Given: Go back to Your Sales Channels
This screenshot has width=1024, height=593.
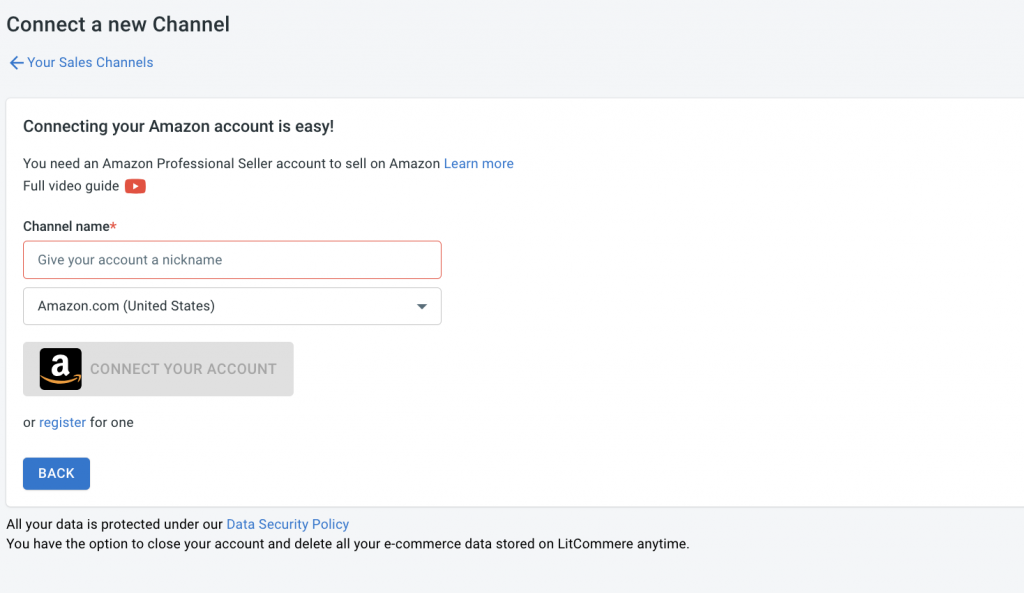Looking at the screenshot, I should click(x=90, y=63).
